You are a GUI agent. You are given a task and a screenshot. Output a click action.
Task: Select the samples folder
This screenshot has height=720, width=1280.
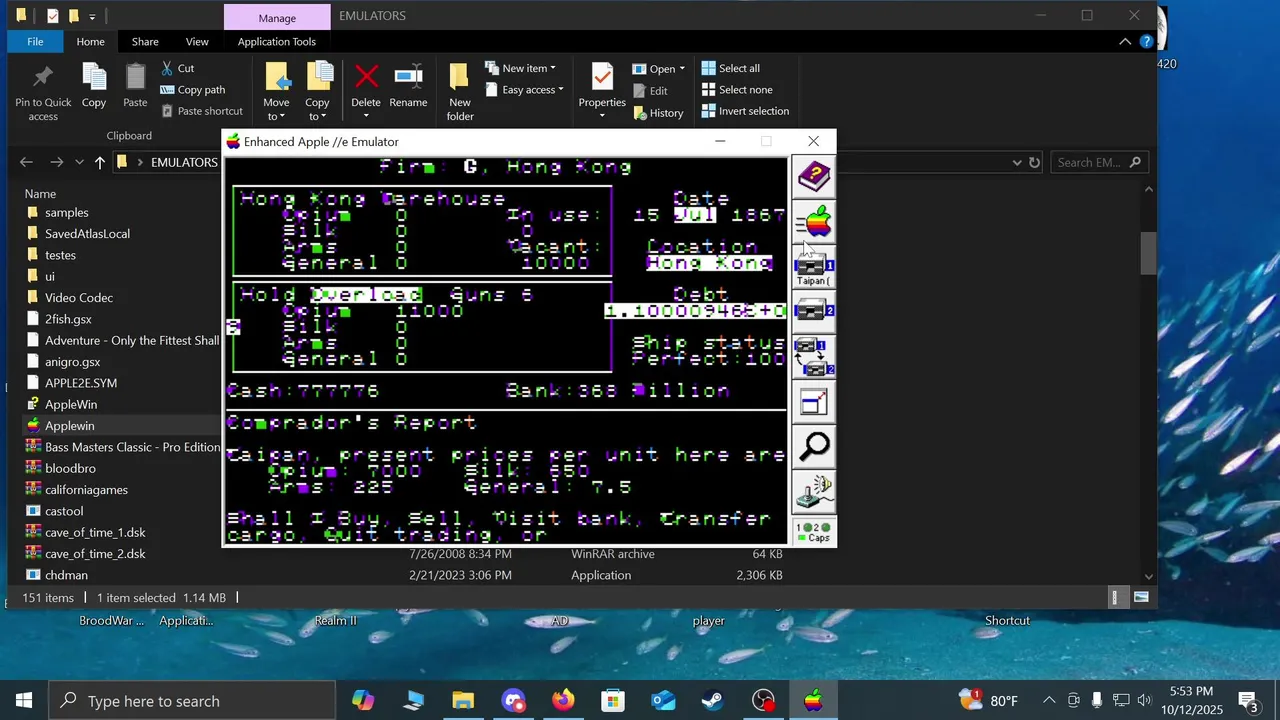pyautogui.click(x=66, y=213)
